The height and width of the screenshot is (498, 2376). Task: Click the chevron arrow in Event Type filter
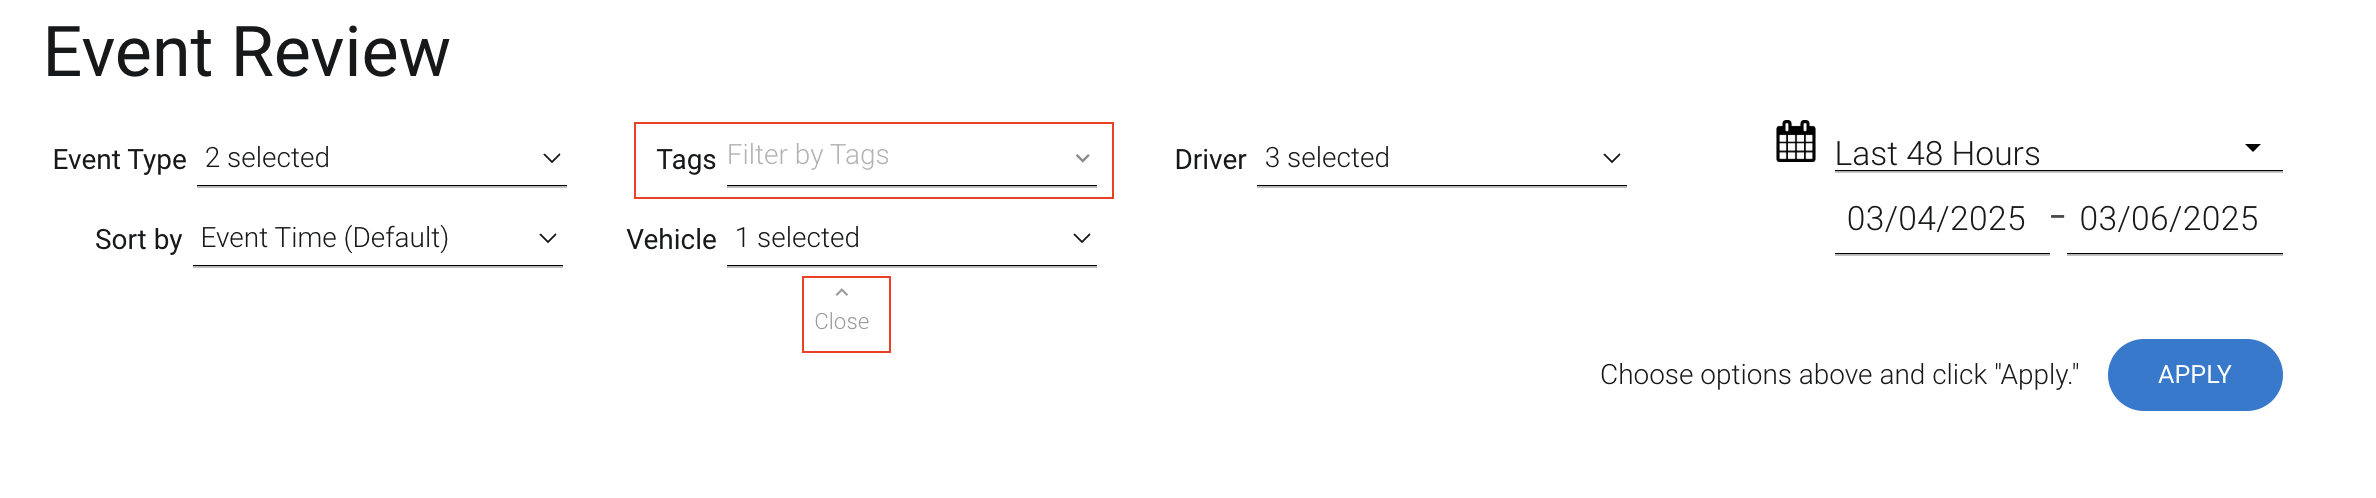tap(551, 158)
